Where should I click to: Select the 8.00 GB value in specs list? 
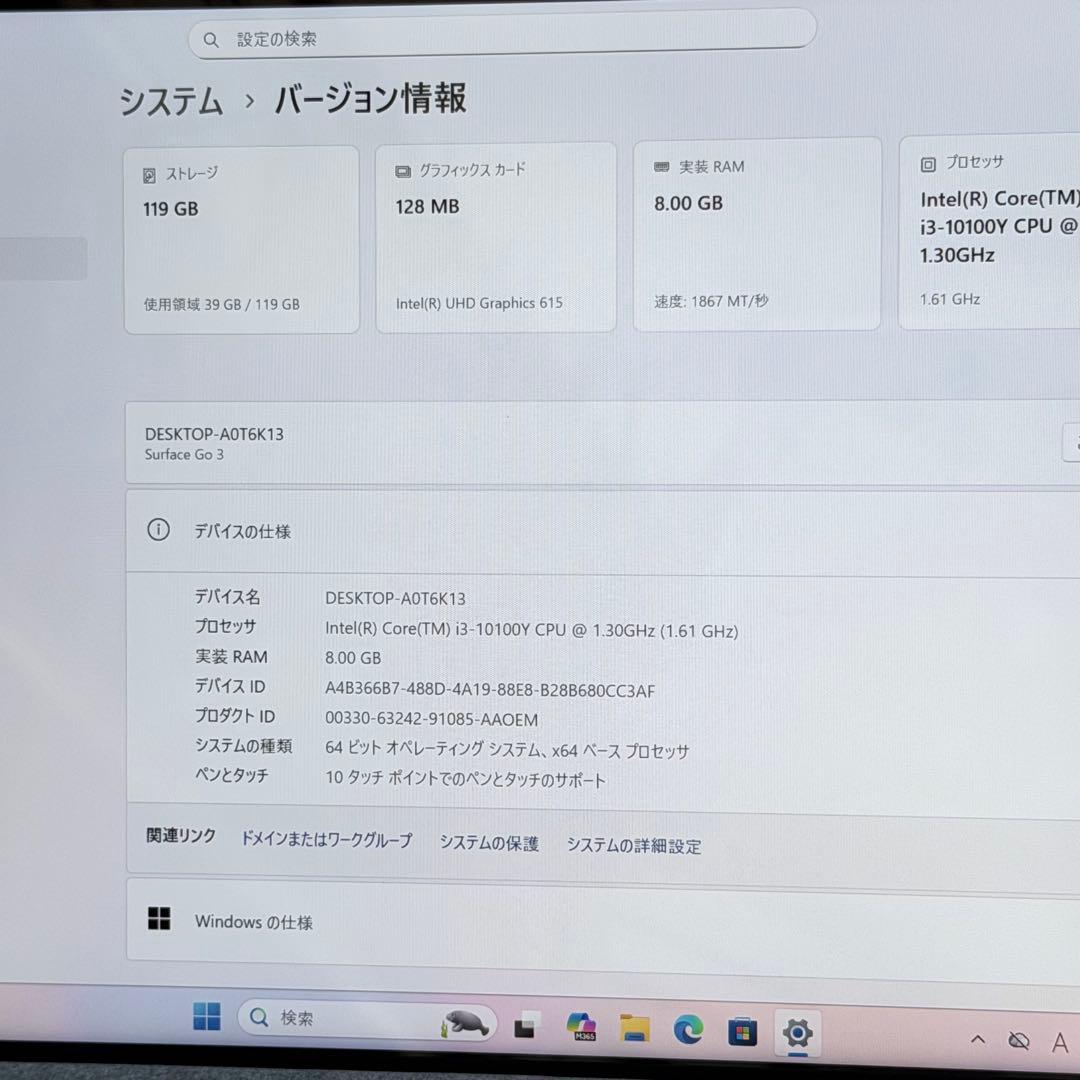coord(353,658)
